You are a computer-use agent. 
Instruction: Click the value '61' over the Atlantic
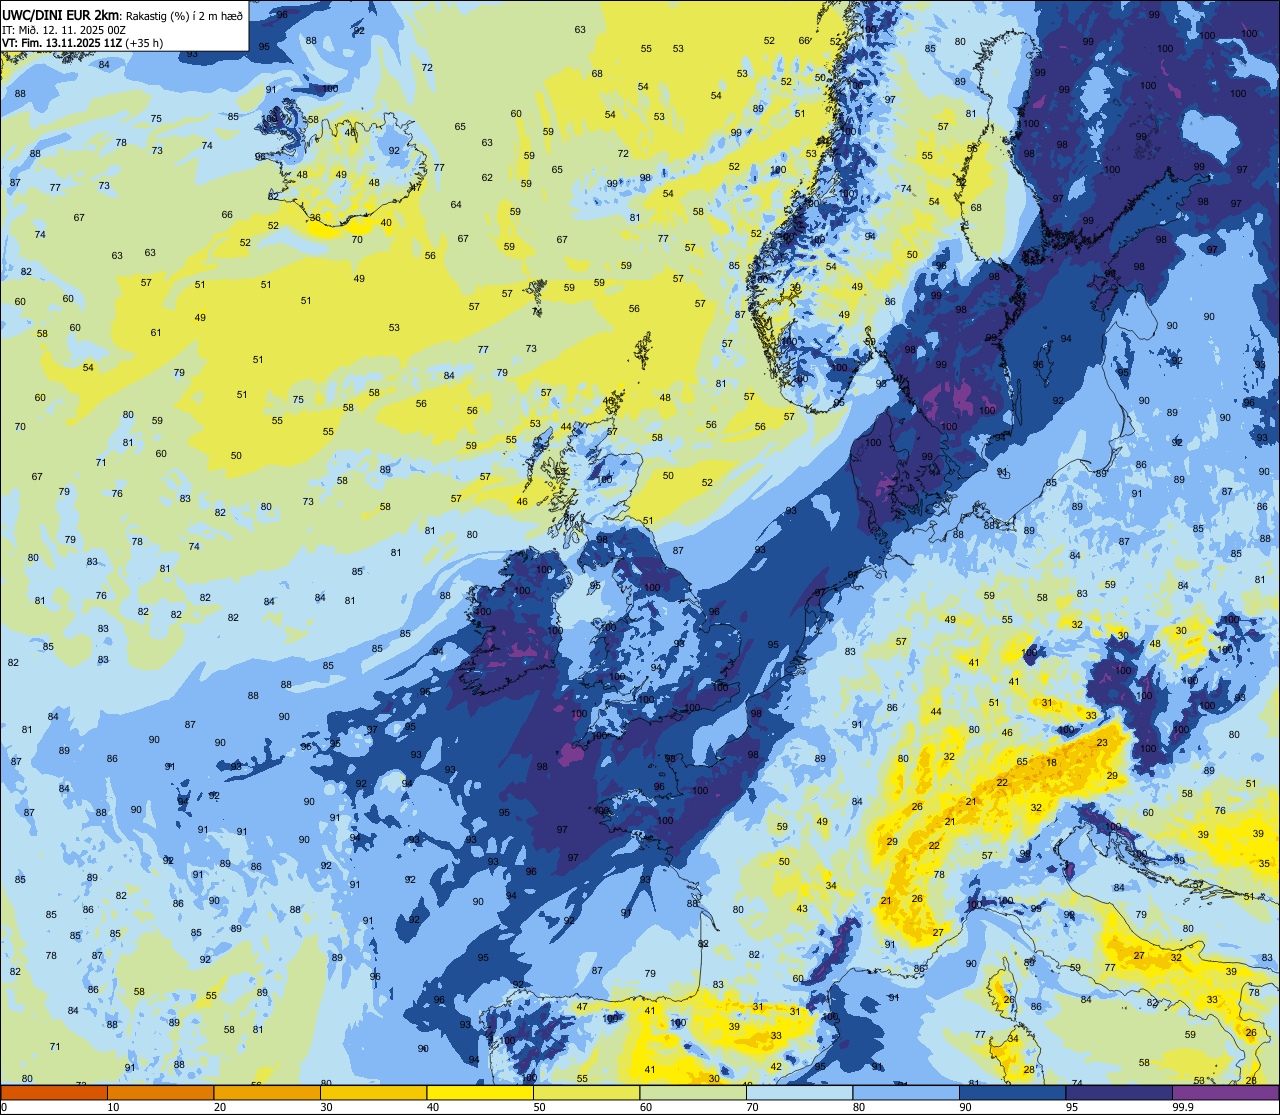pos(156,332)
